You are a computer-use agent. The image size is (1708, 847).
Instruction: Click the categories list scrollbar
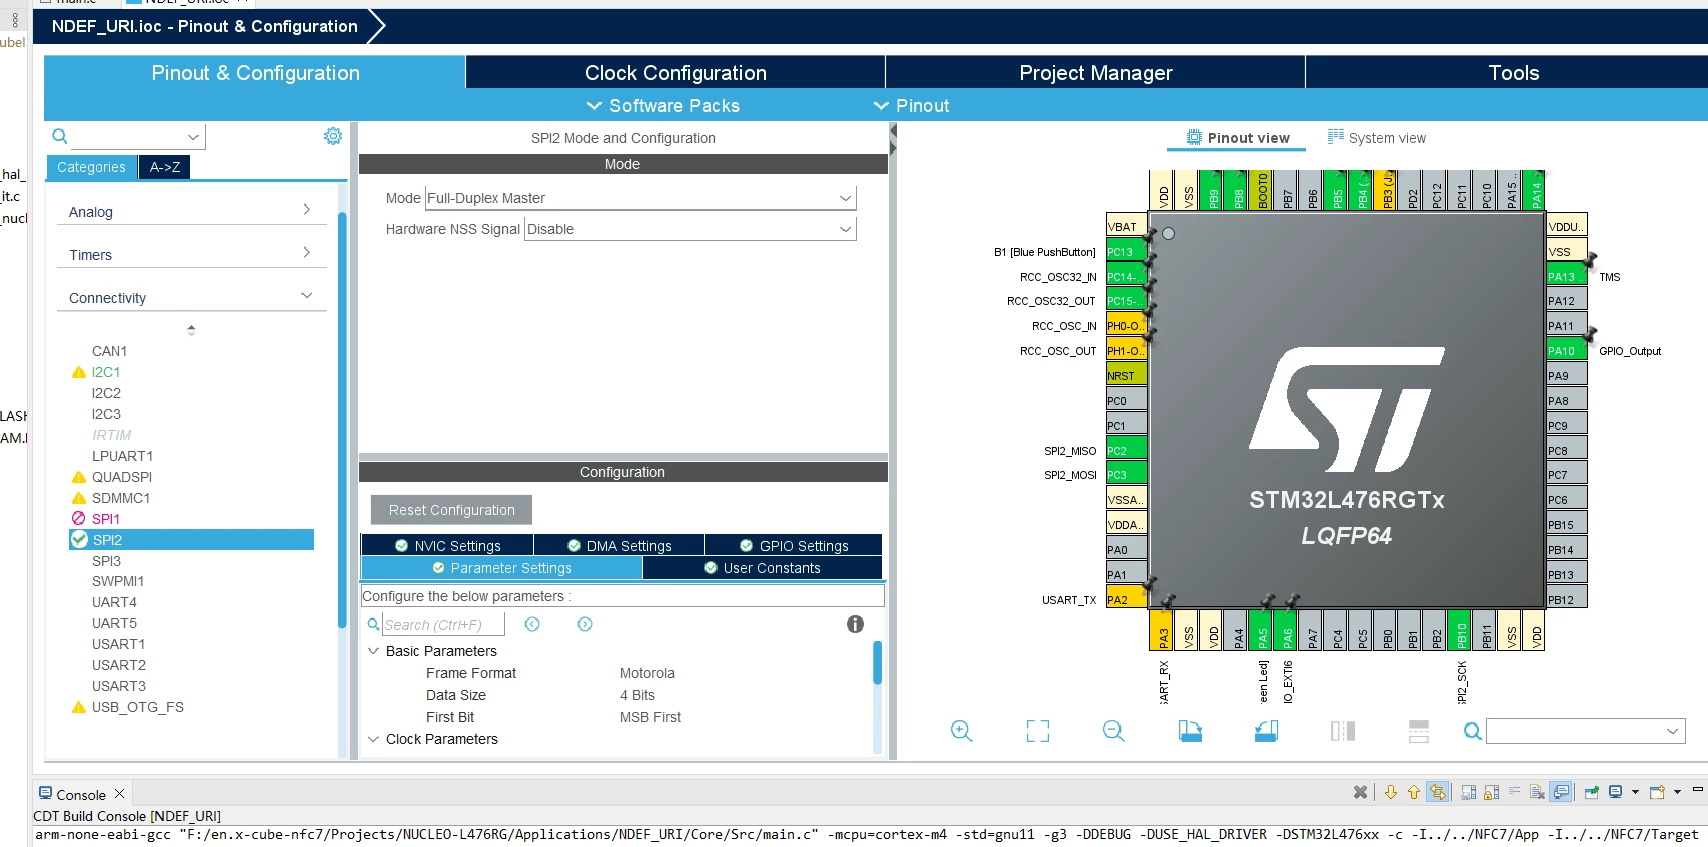coord(342,420)
